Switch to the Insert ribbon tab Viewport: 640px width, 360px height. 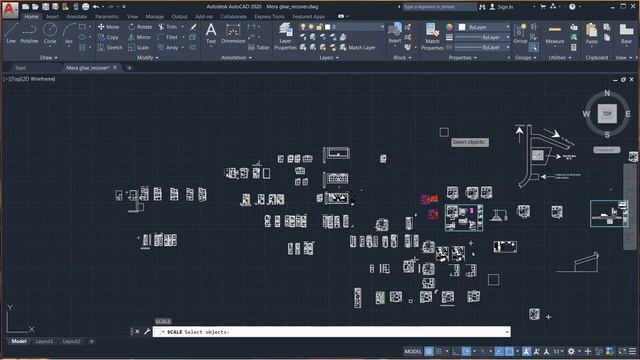click(x=52, y=17)
